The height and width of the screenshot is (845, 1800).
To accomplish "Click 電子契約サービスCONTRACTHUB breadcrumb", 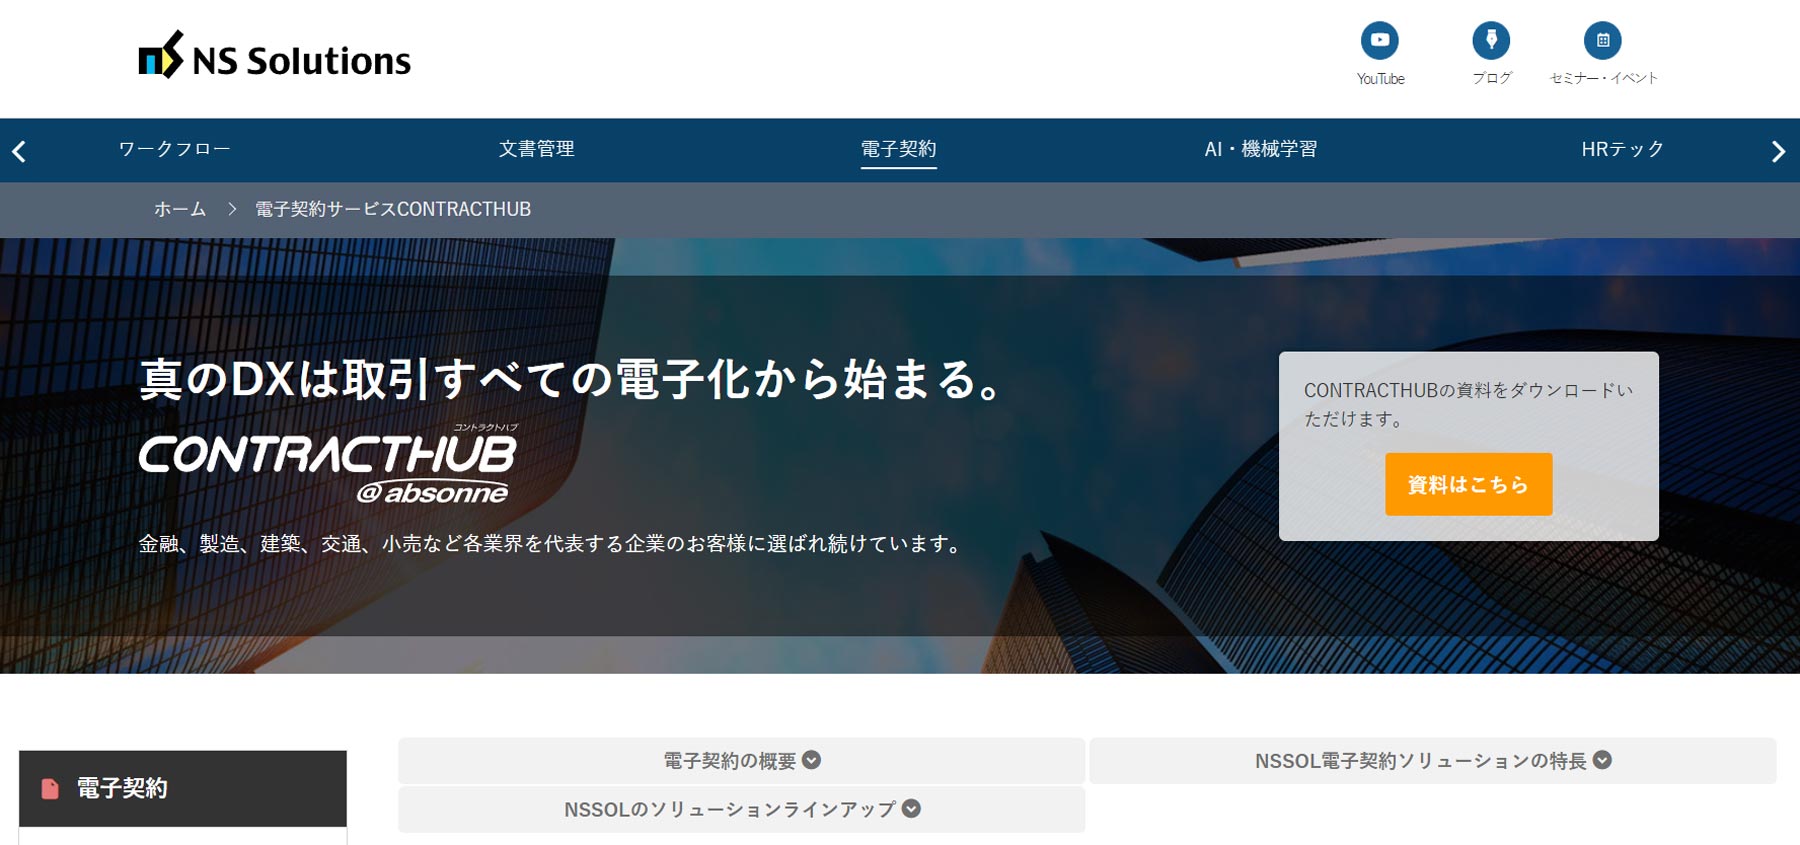I will tap(393, 209).
